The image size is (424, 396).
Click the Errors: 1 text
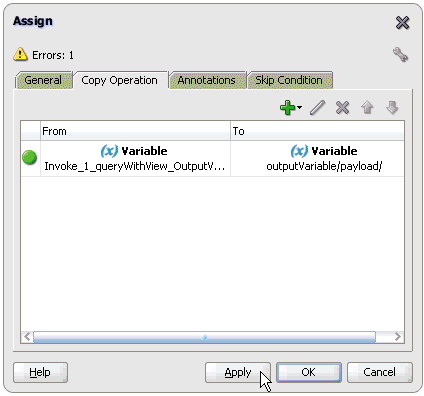pyautogui.click(x=53, y=55)
